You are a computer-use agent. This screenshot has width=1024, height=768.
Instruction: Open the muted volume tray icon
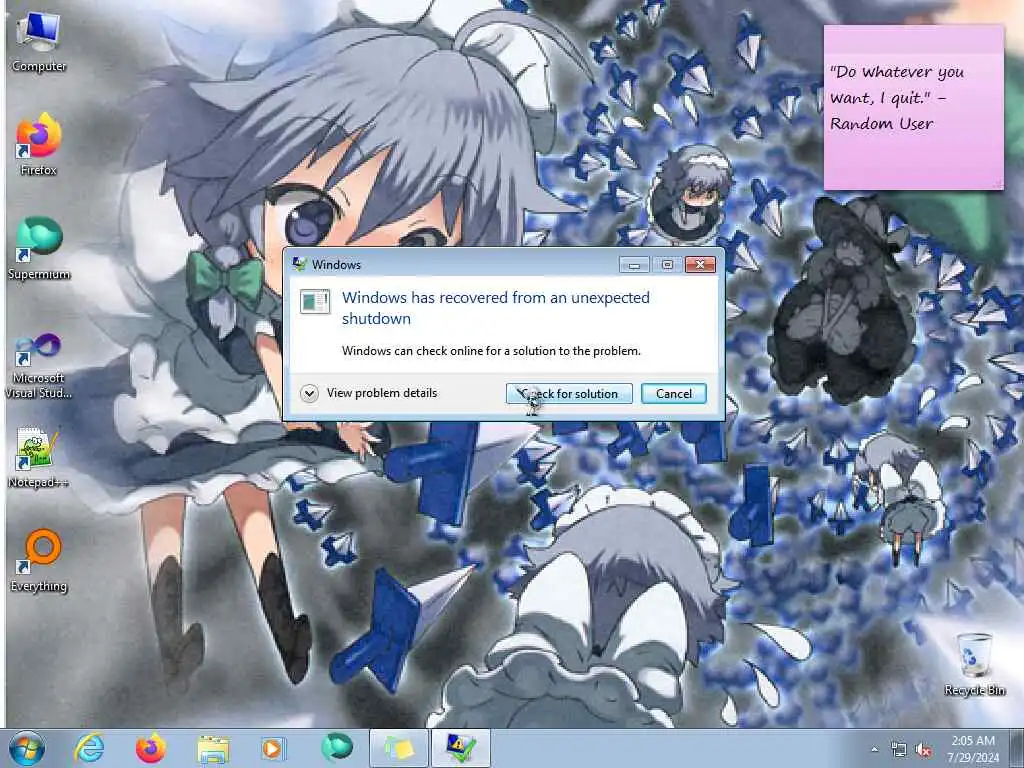[x=923, y=750]
